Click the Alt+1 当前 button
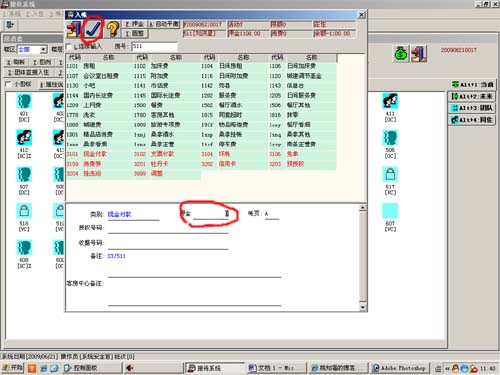Viewport: 500px width, 375px height. click(472, 85)
